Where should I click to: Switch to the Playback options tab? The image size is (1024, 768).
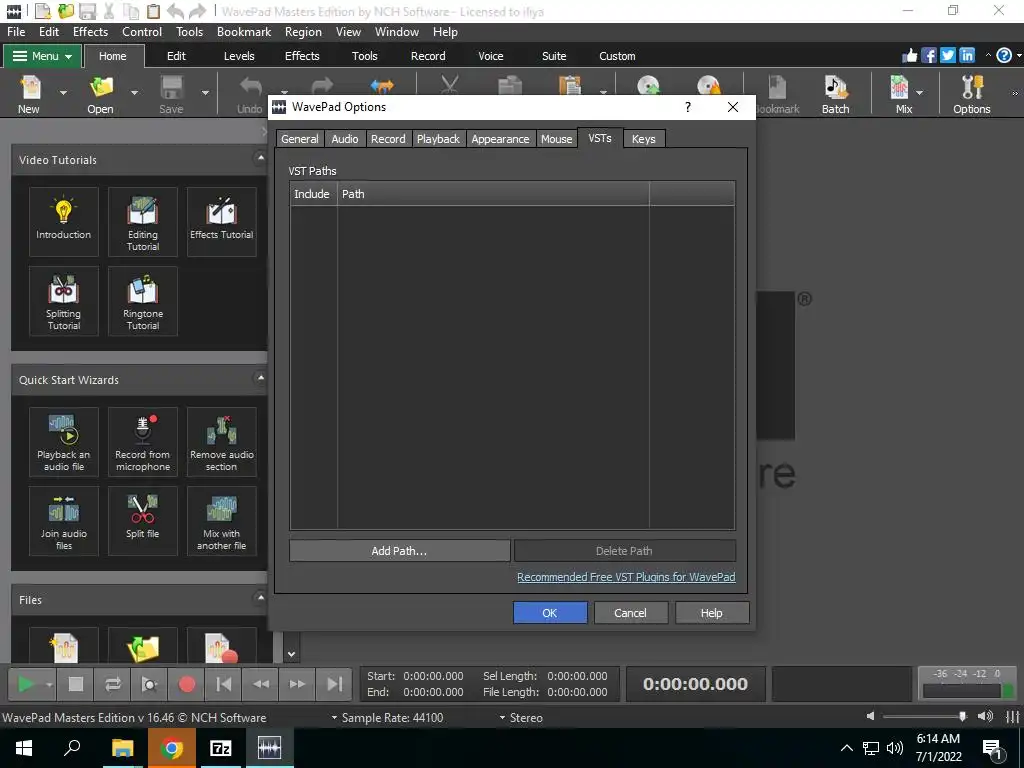pos(438,139)
